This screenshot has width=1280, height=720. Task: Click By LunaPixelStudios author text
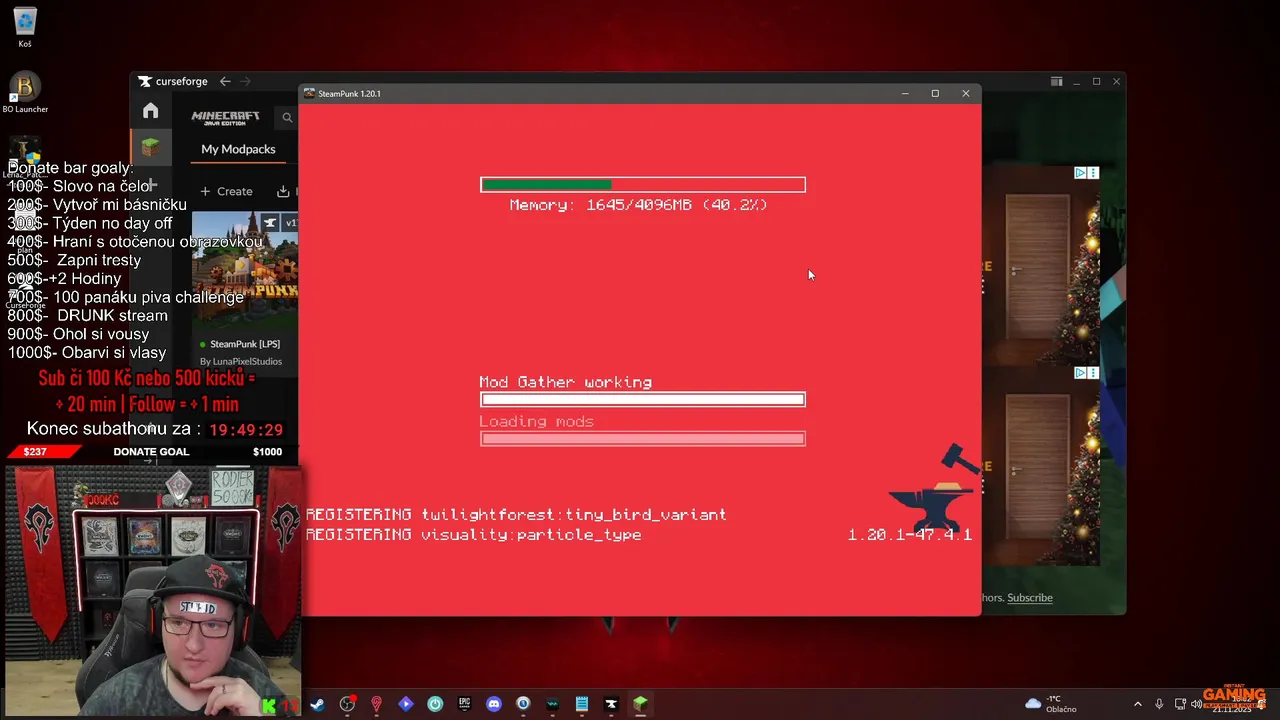point(241,361)
